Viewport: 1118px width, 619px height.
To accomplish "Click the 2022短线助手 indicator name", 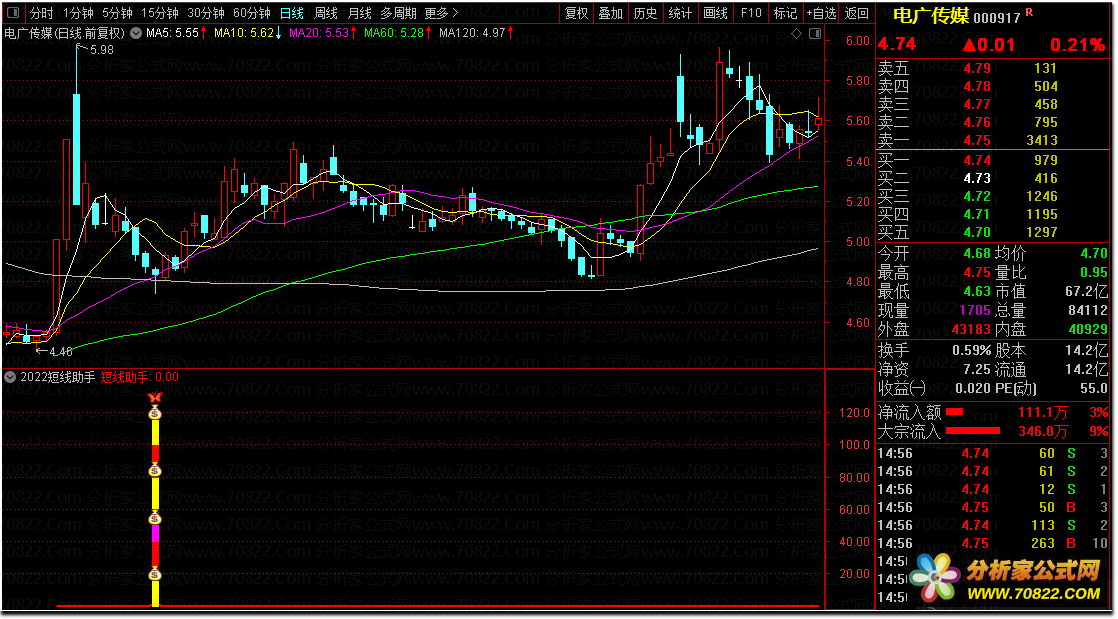I will tap(57, 377).
